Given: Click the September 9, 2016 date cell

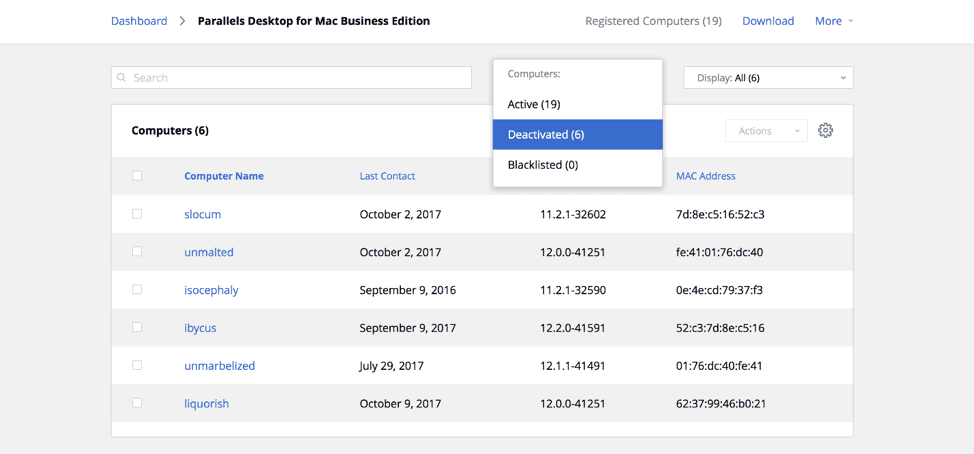Looking at the screenshot, I should click(x=407, y=290).
